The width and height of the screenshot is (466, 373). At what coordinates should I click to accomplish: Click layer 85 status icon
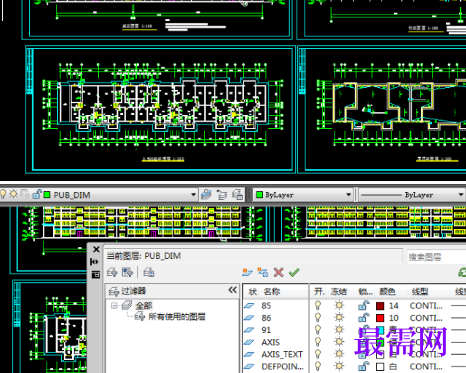click(x=249, y=306)
